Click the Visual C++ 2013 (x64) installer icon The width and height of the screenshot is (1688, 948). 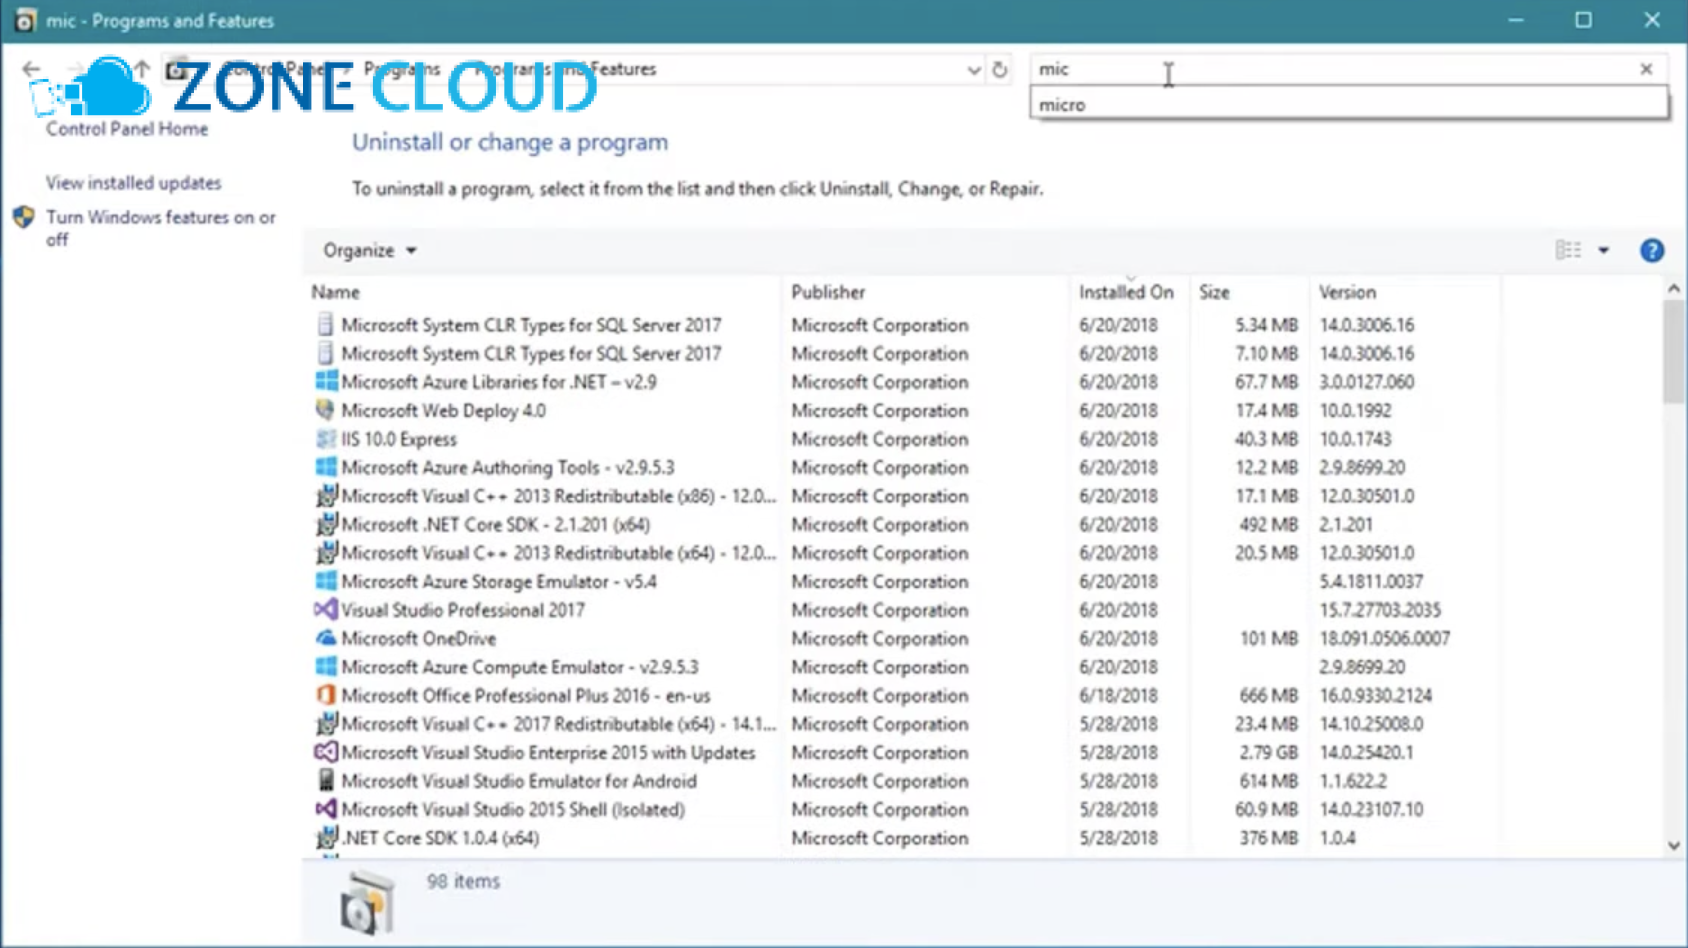tap(325, 553)
